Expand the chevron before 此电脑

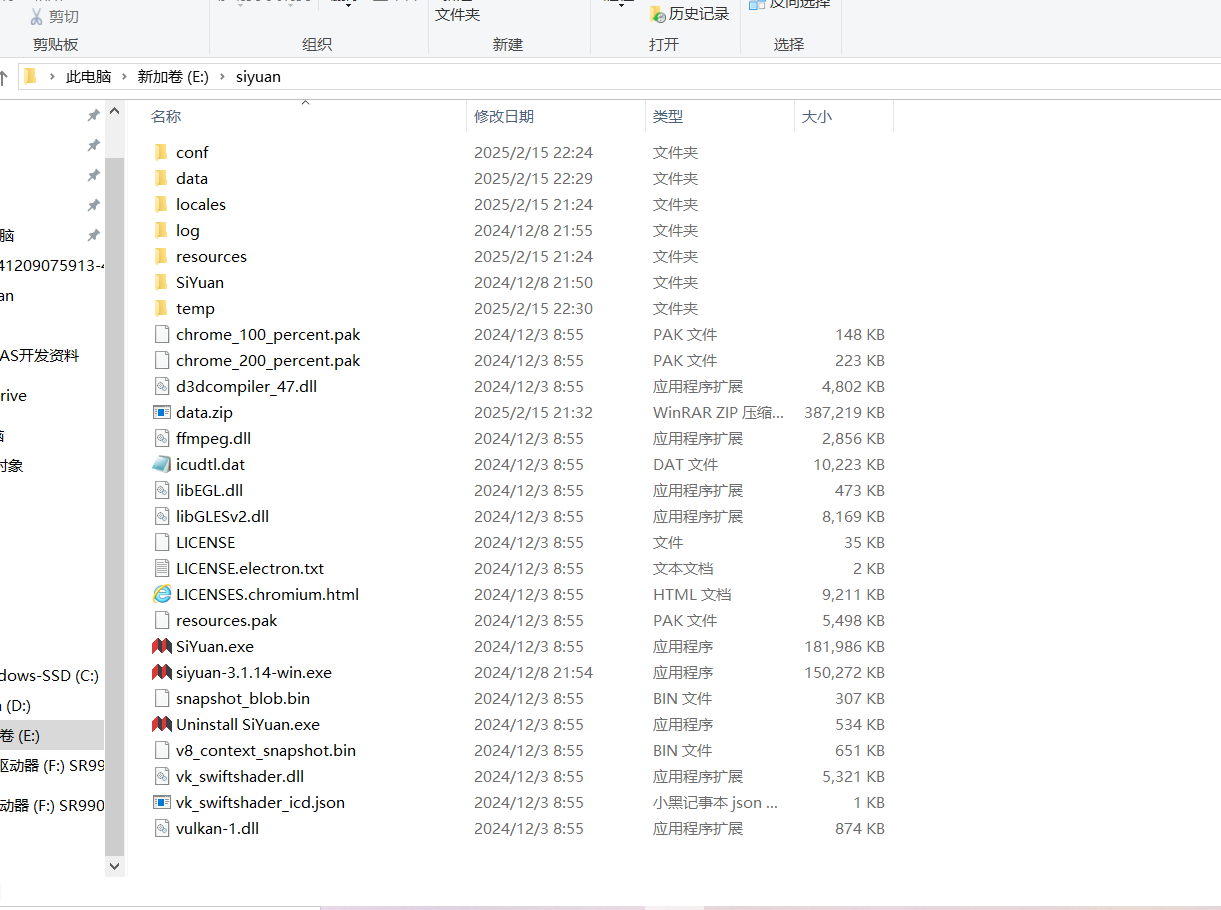click(x=52, y=76)
